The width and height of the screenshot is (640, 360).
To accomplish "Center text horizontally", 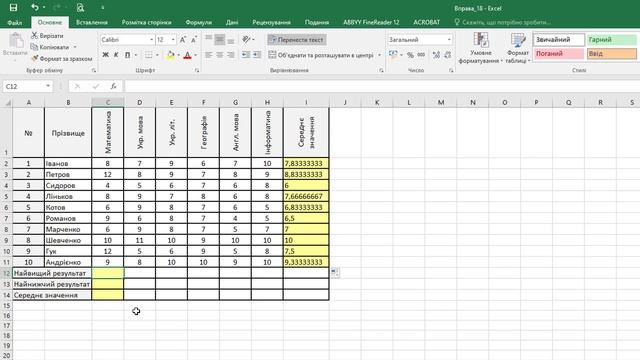I will click(x=220, y=55).
